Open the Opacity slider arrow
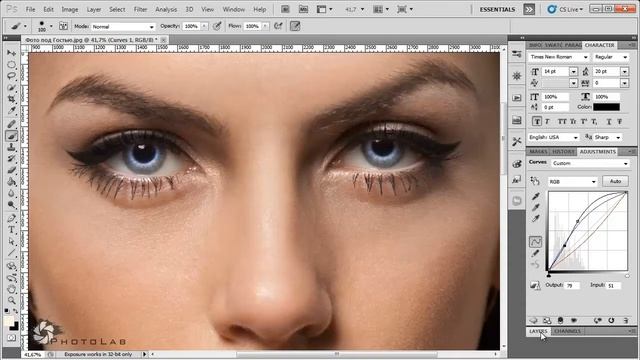 tap(204, 26)
